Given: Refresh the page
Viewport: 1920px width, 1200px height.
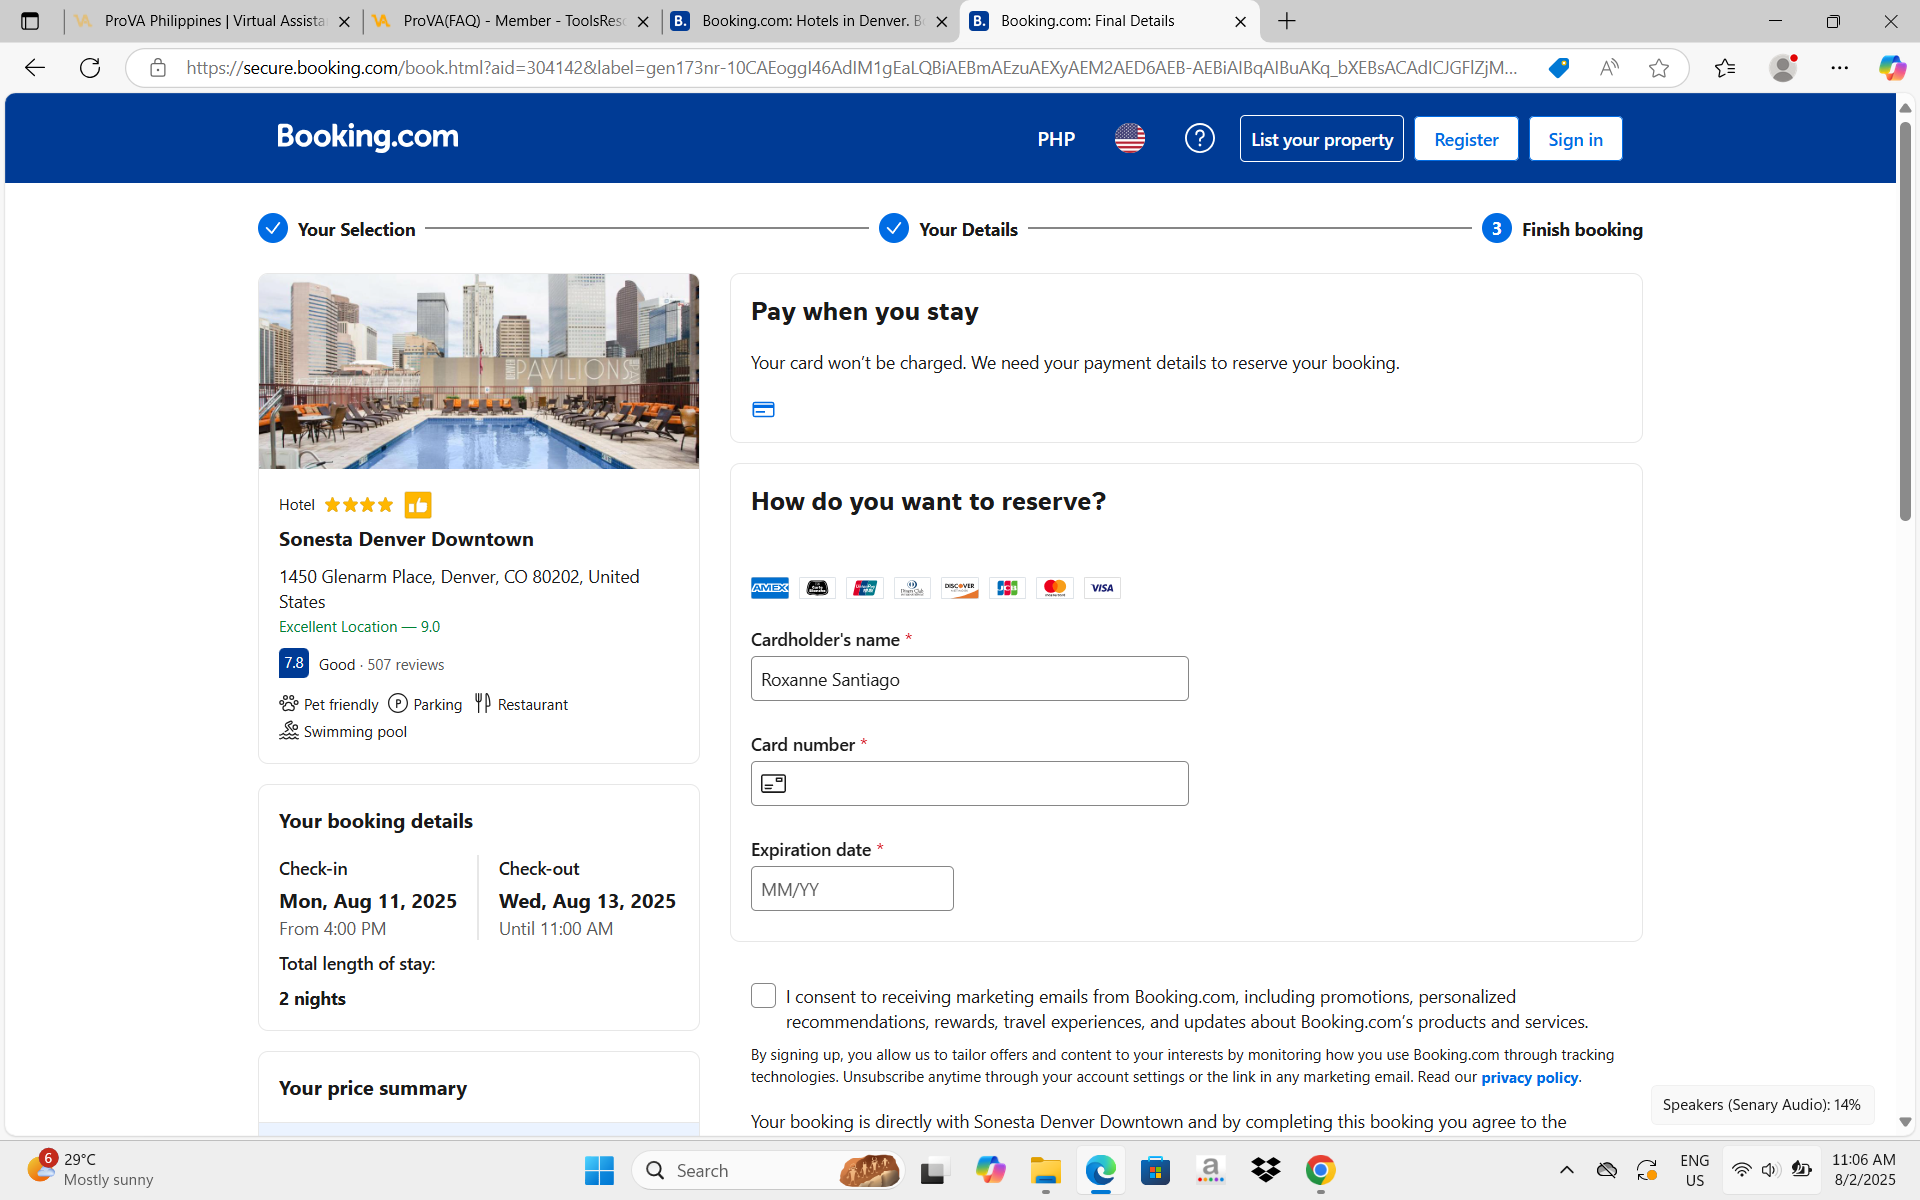Looking at the screenshot, I should (x=90, y=68).
